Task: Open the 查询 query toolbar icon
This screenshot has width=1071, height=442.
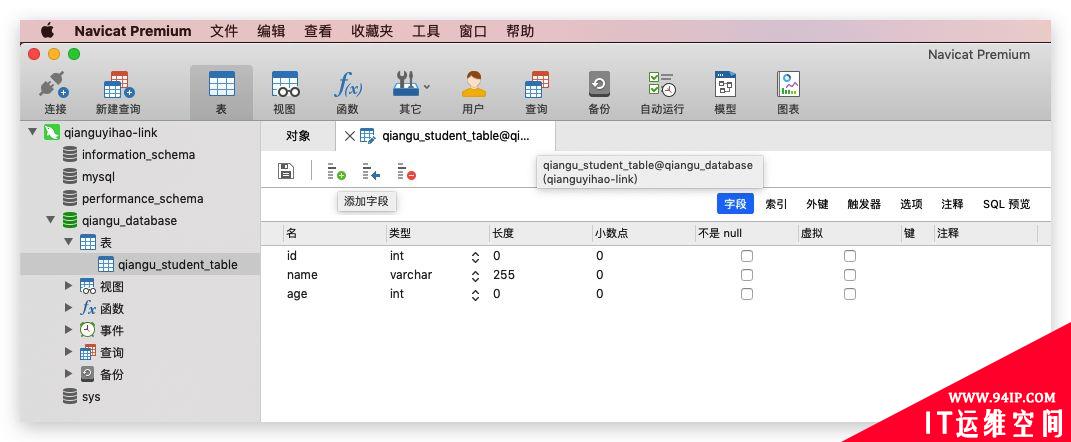Action: 536,92
